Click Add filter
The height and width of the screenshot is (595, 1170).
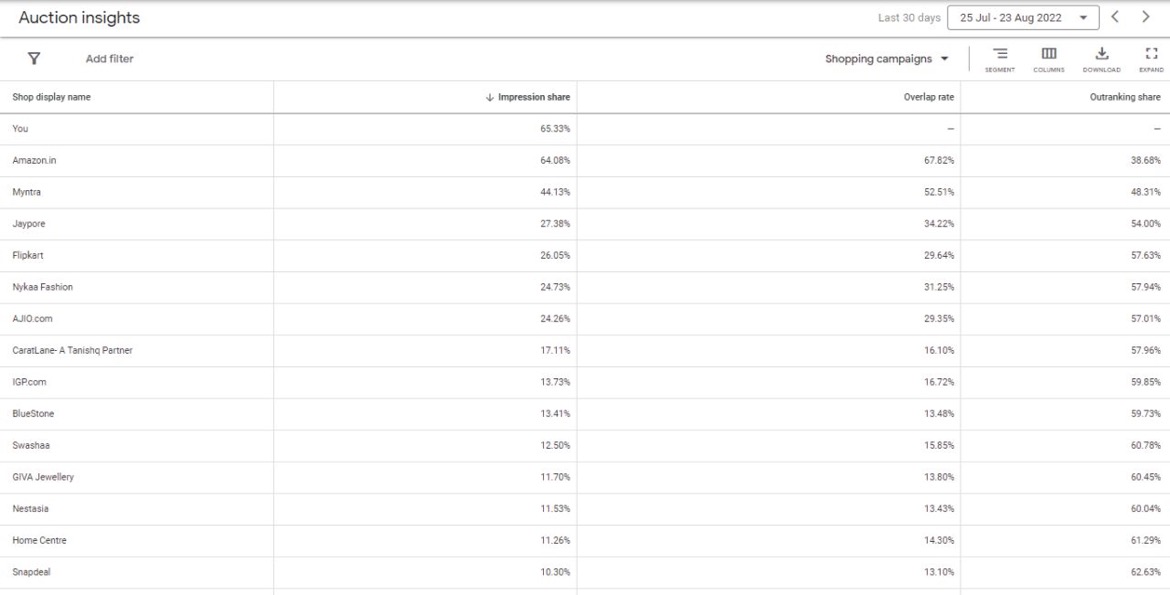(x=110, y=59)
